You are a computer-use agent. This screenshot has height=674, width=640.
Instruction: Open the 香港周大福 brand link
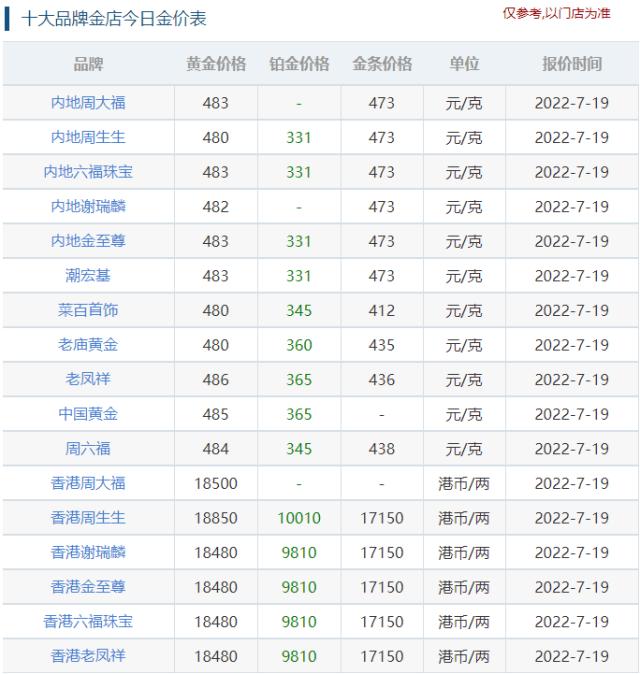(x=88, y=483)
